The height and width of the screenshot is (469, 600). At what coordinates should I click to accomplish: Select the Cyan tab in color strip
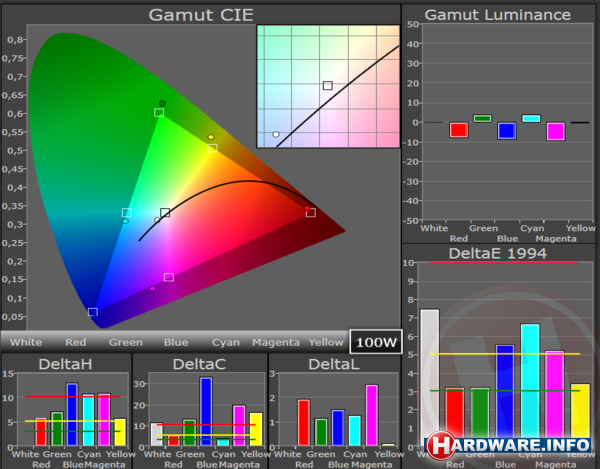226,342
